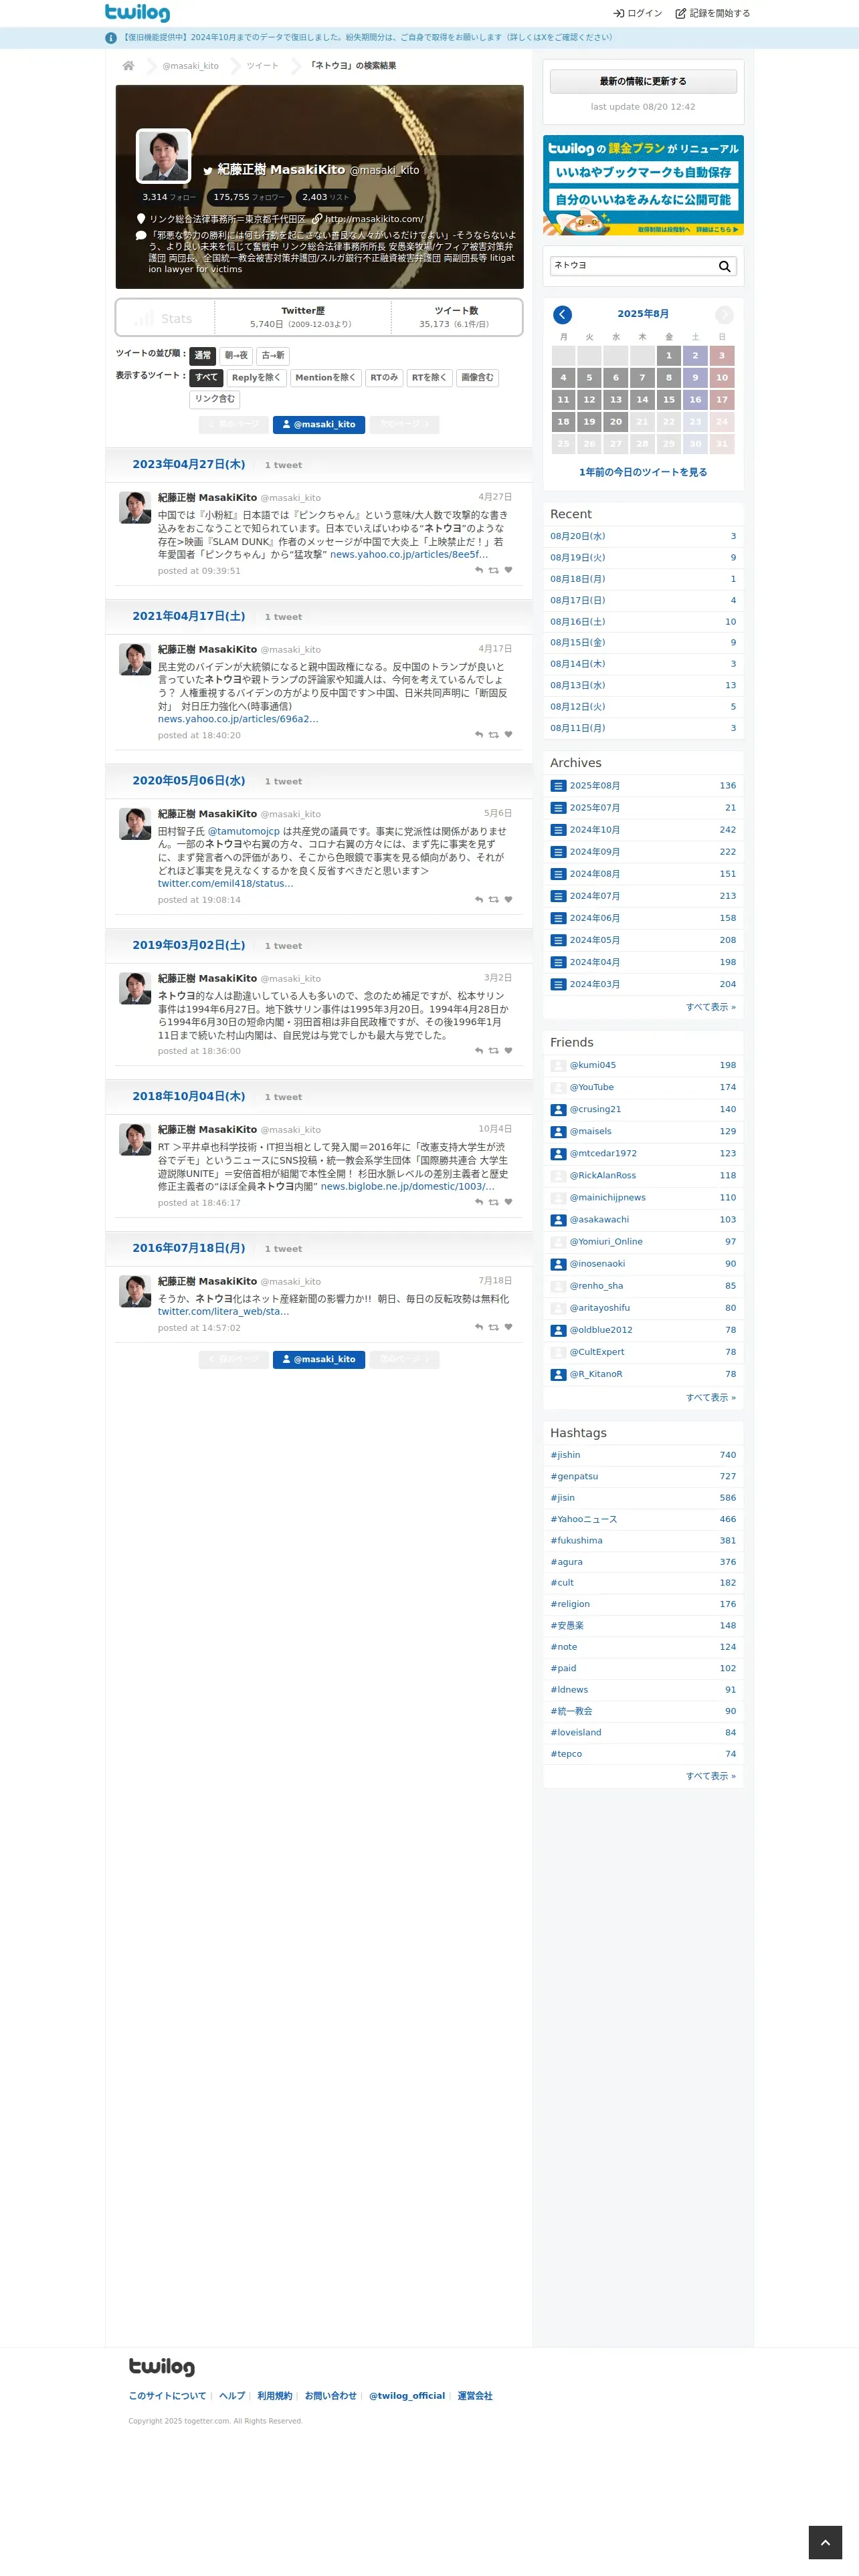859x2576 pixels.
Task: Open 1年前の今日のツイートを見る link
Action: (643, 472)
